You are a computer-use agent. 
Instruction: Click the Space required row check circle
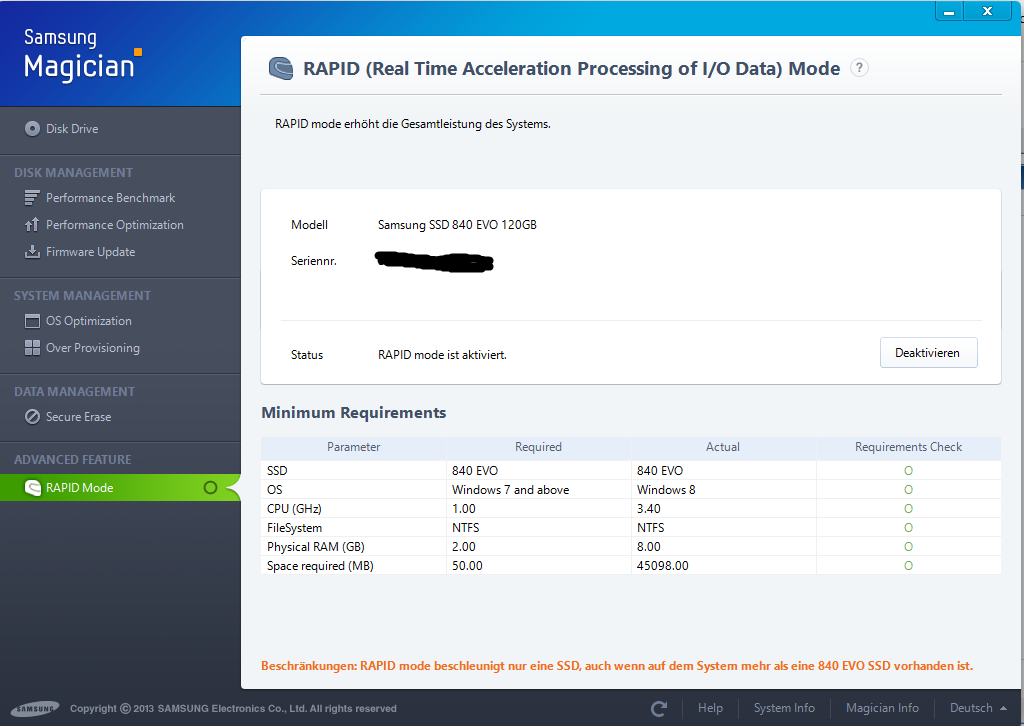908,565
